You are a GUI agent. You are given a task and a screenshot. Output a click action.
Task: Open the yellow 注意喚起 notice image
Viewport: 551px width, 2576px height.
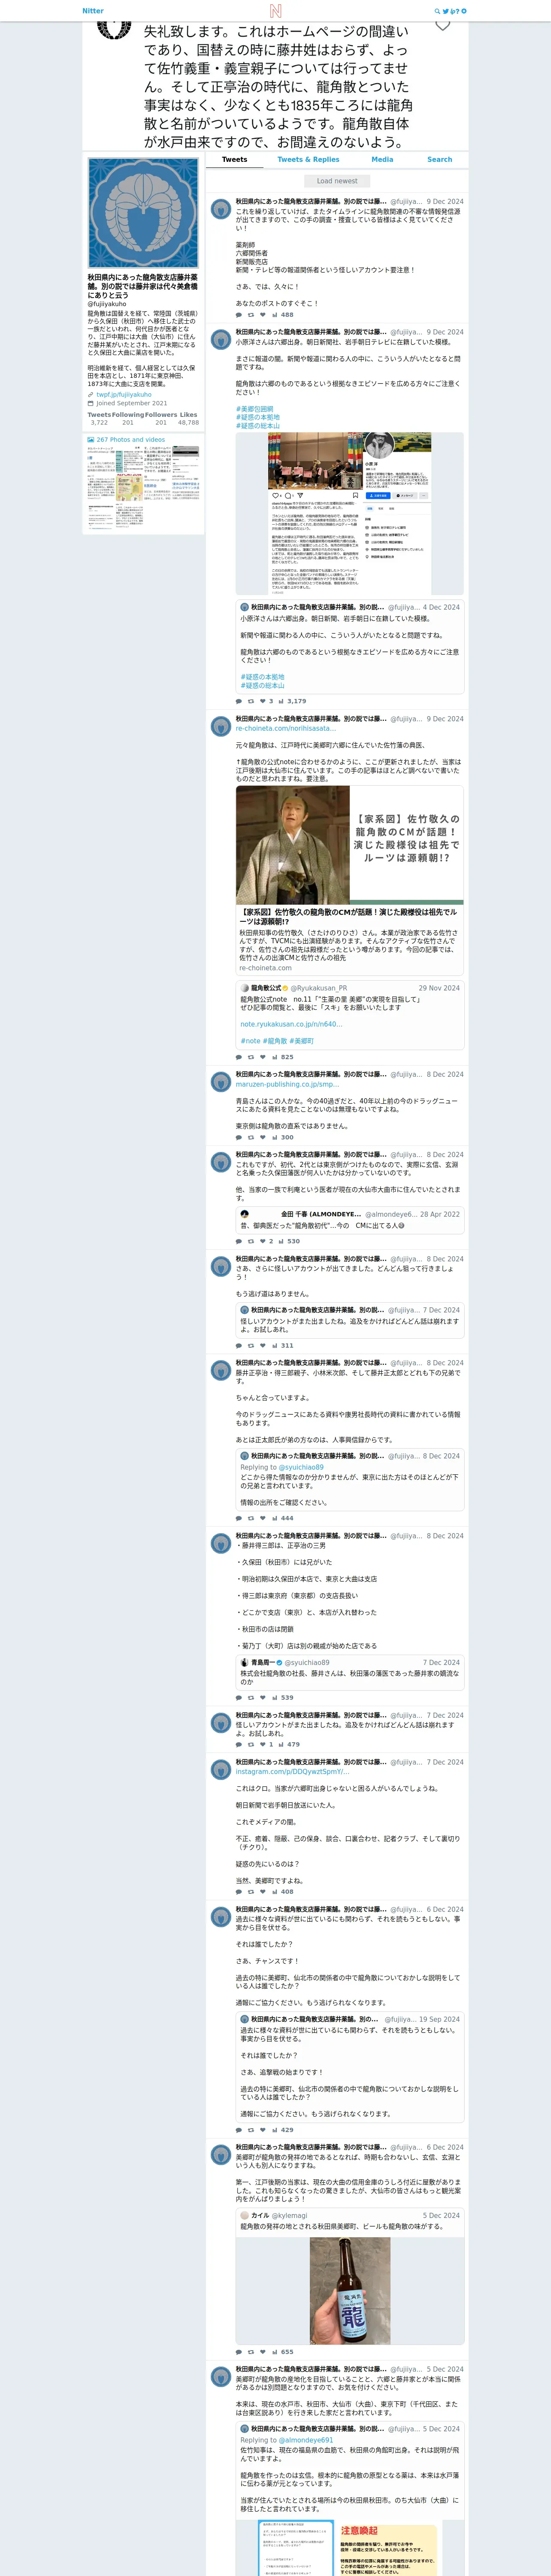point(388,2549)
